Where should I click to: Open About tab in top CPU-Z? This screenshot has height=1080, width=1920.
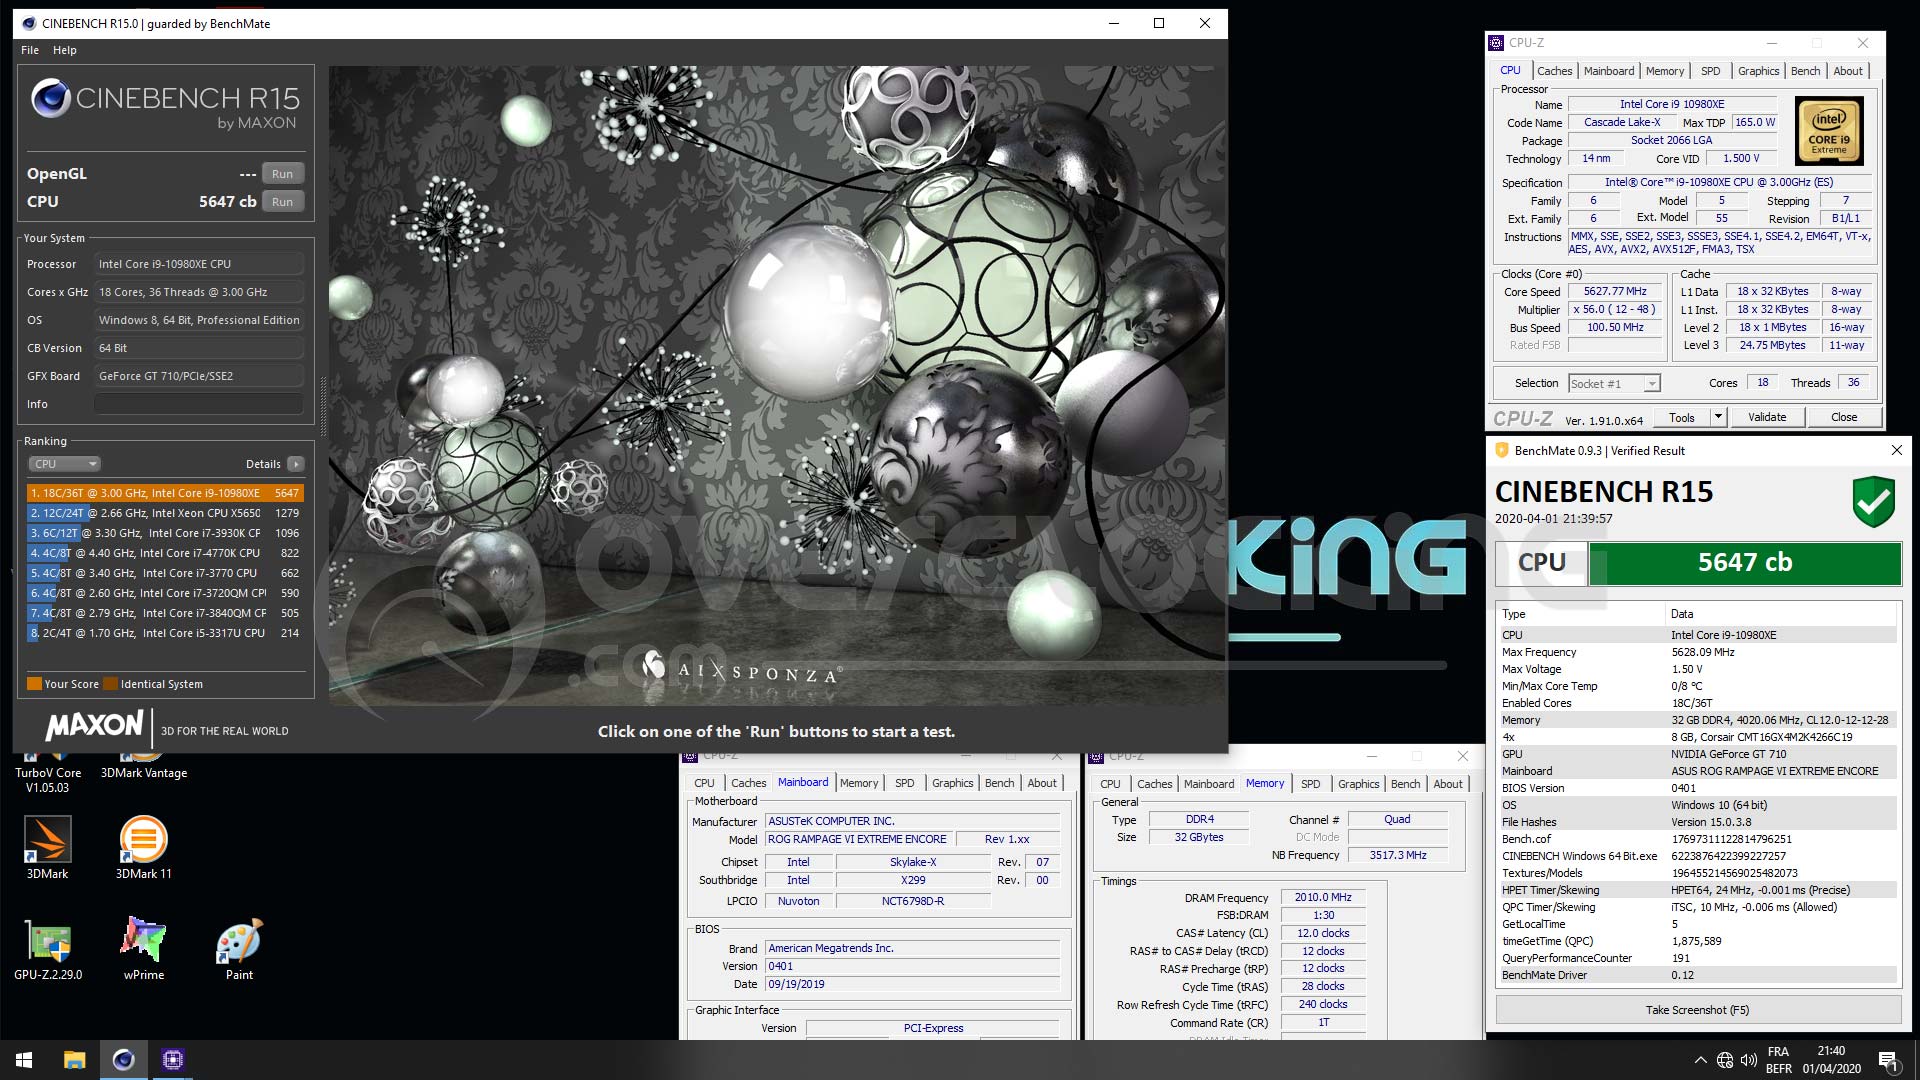pyautogui.click(x=1848, y=71)
